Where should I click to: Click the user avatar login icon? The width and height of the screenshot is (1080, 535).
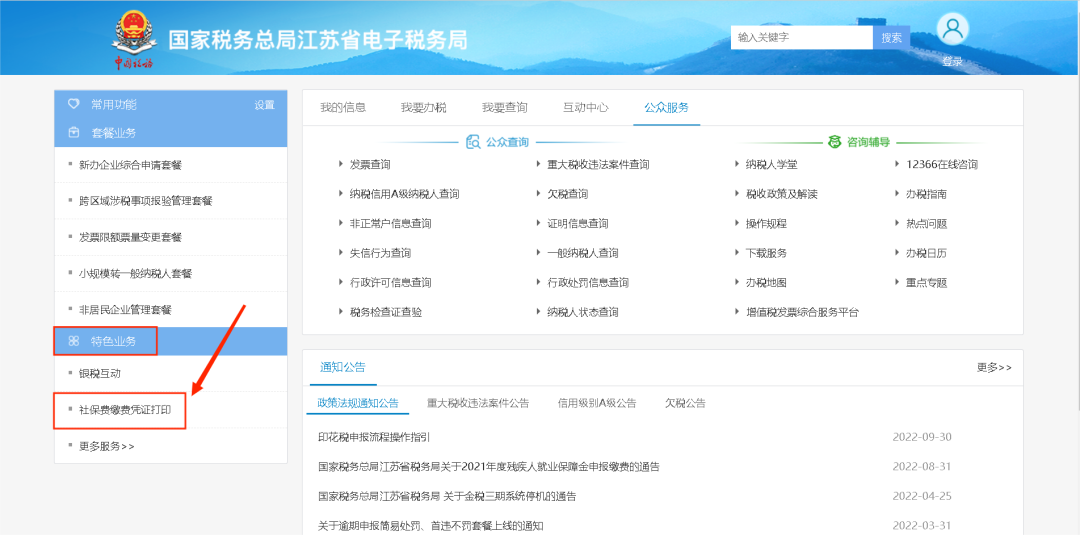[x=953, y=29]
